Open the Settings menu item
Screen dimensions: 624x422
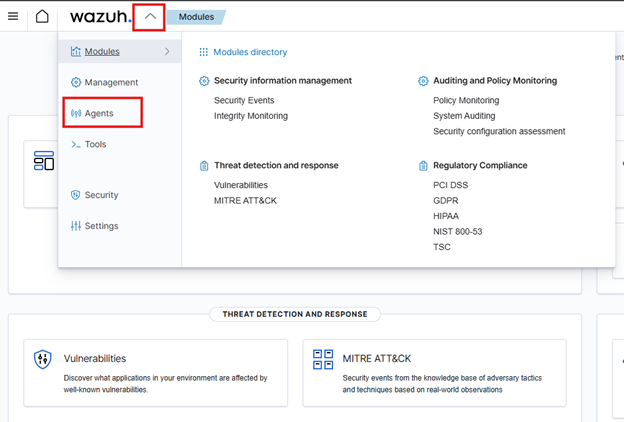[101, 226]
